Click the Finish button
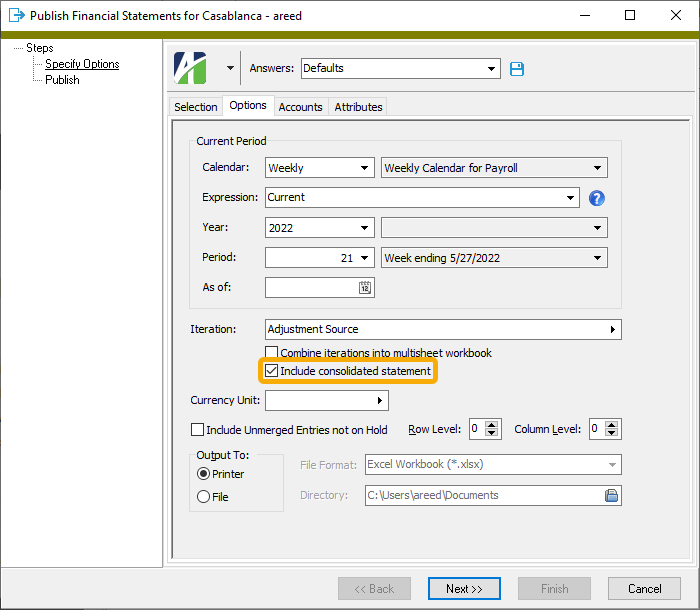Viewport: 700px width, 610px height. point(554,589)
